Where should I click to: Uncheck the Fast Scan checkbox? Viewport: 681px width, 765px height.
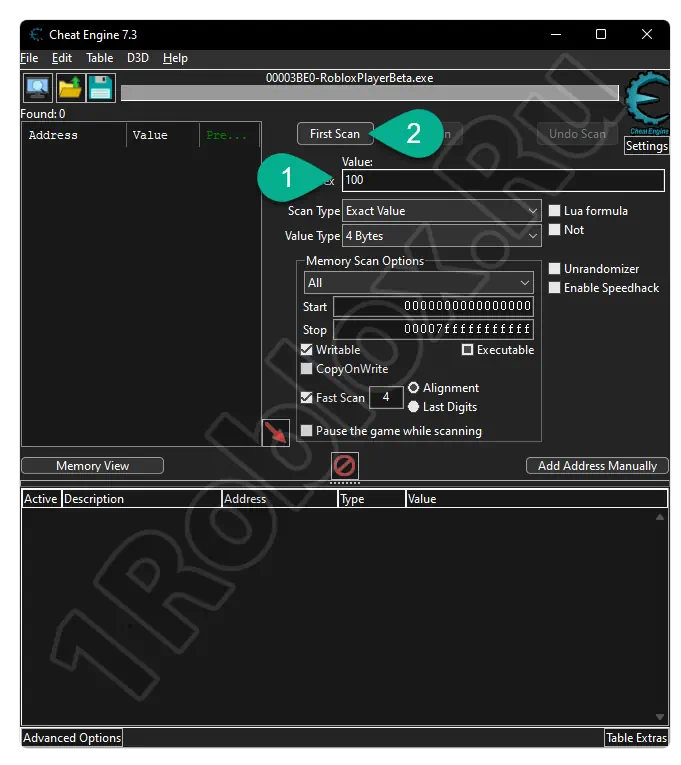pos(306,398)
